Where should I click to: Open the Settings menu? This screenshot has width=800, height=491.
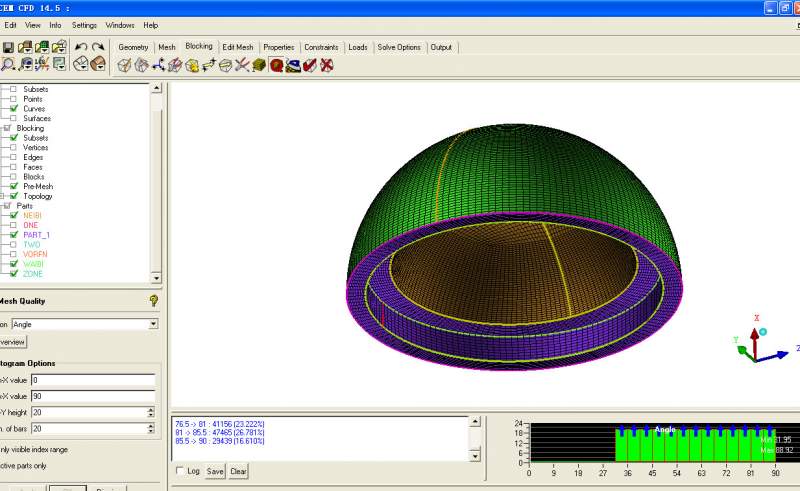[85, 24]
